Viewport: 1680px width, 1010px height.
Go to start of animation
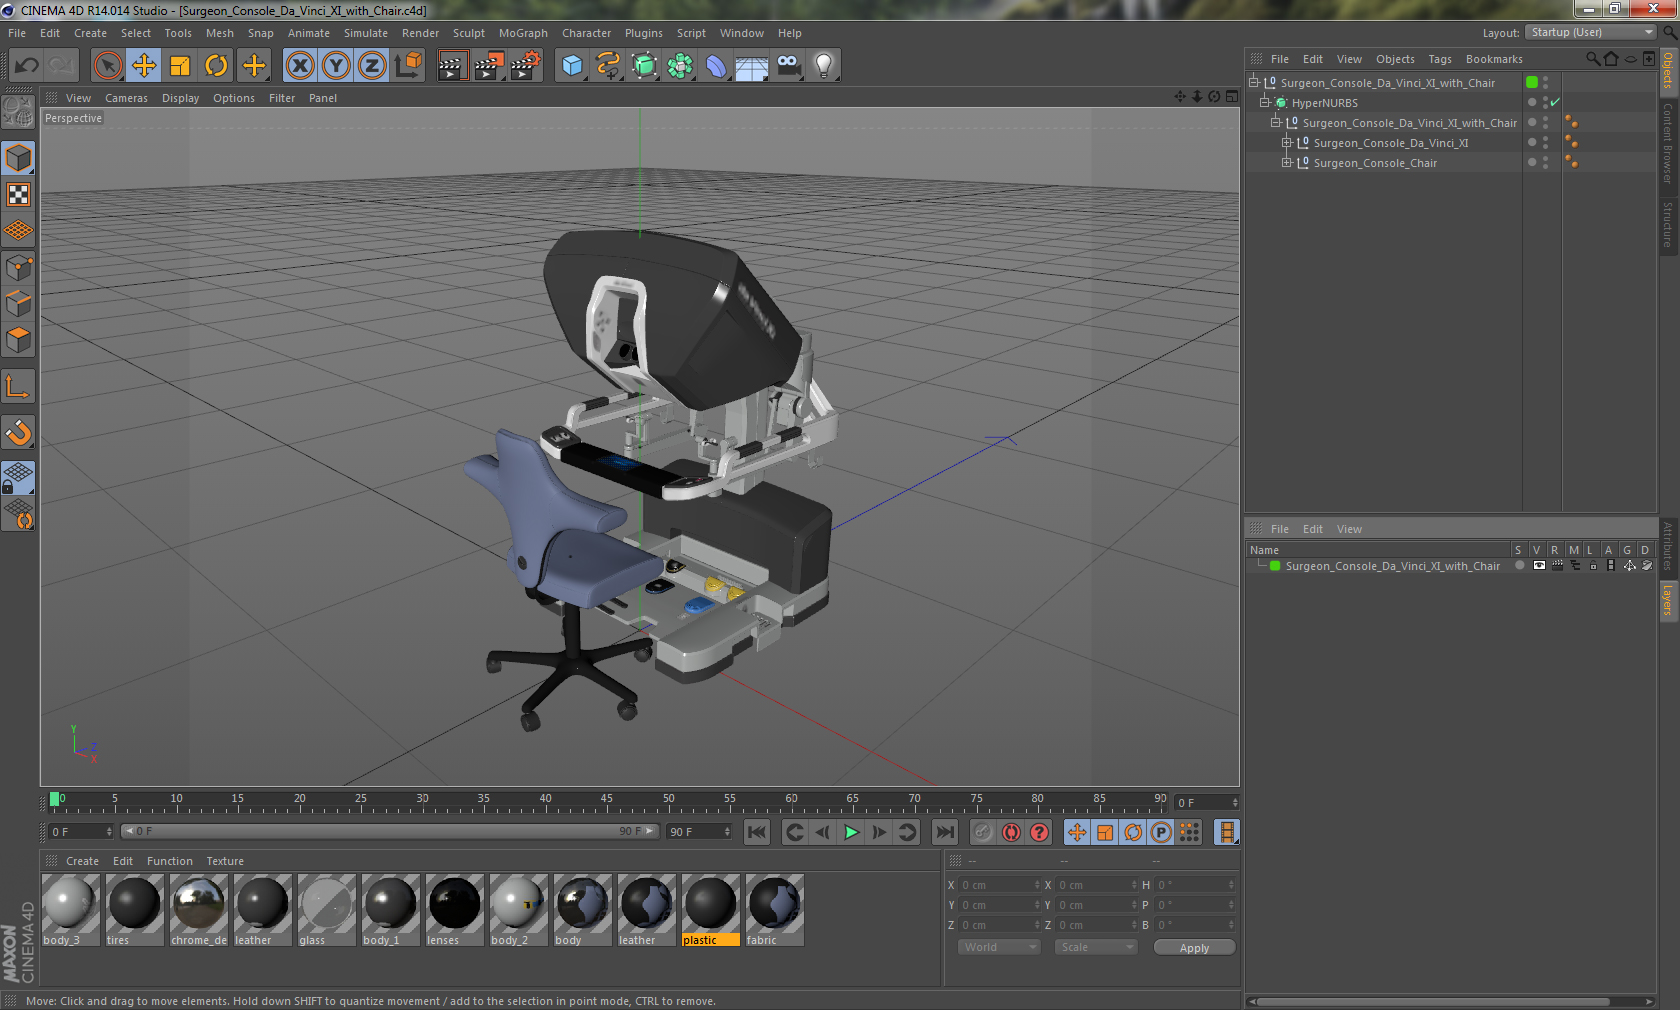(x=757, y=832)
